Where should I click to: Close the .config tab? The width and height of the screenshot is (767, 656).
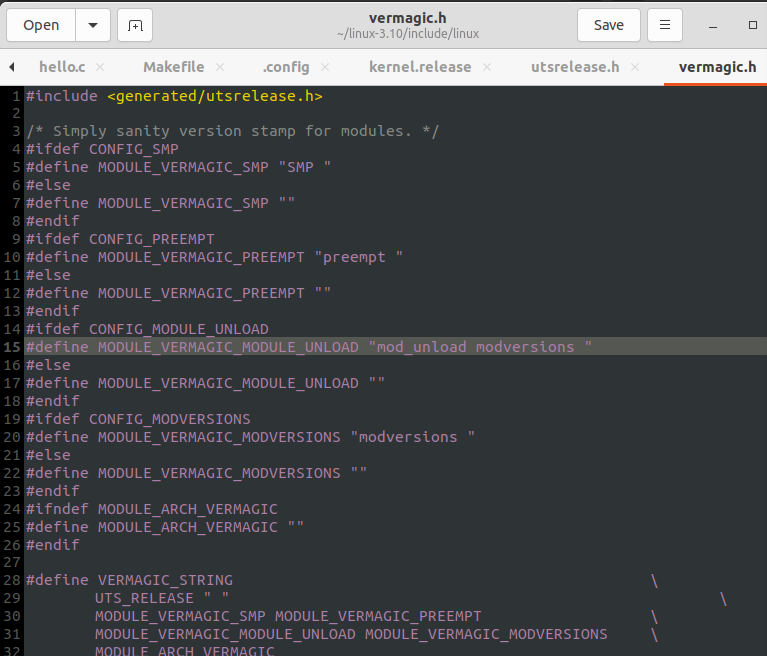327,67
